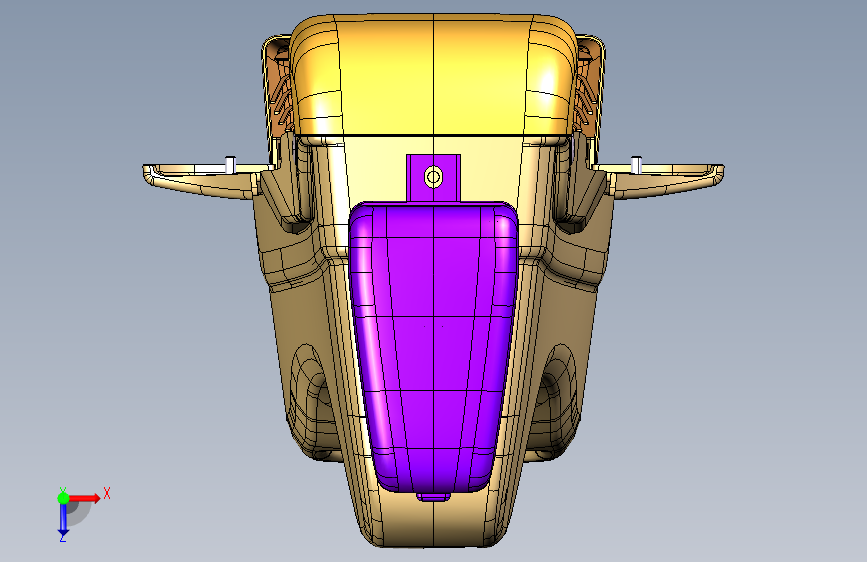The width and height of the screenshot is (867, 562).
Task: Select the purple panel part of the model
Action: coord(434,348)
